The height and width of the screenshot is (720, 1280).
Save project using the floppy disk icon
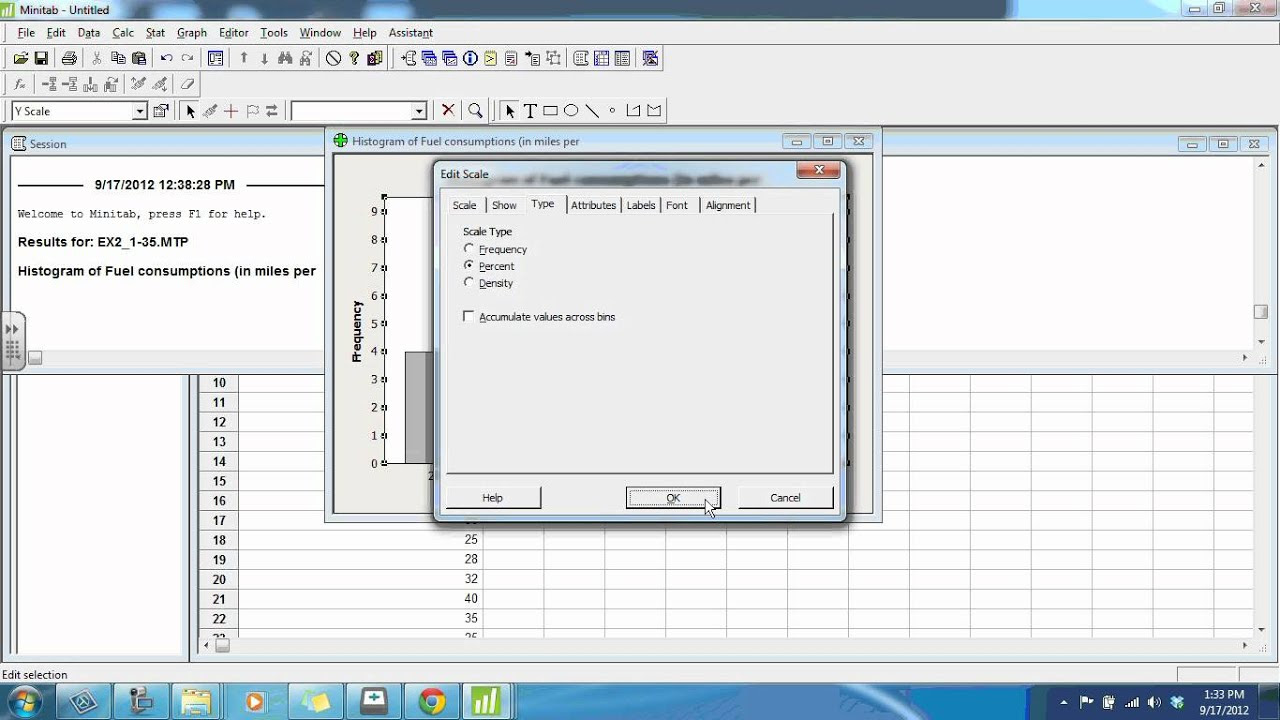tap(41, 59)
